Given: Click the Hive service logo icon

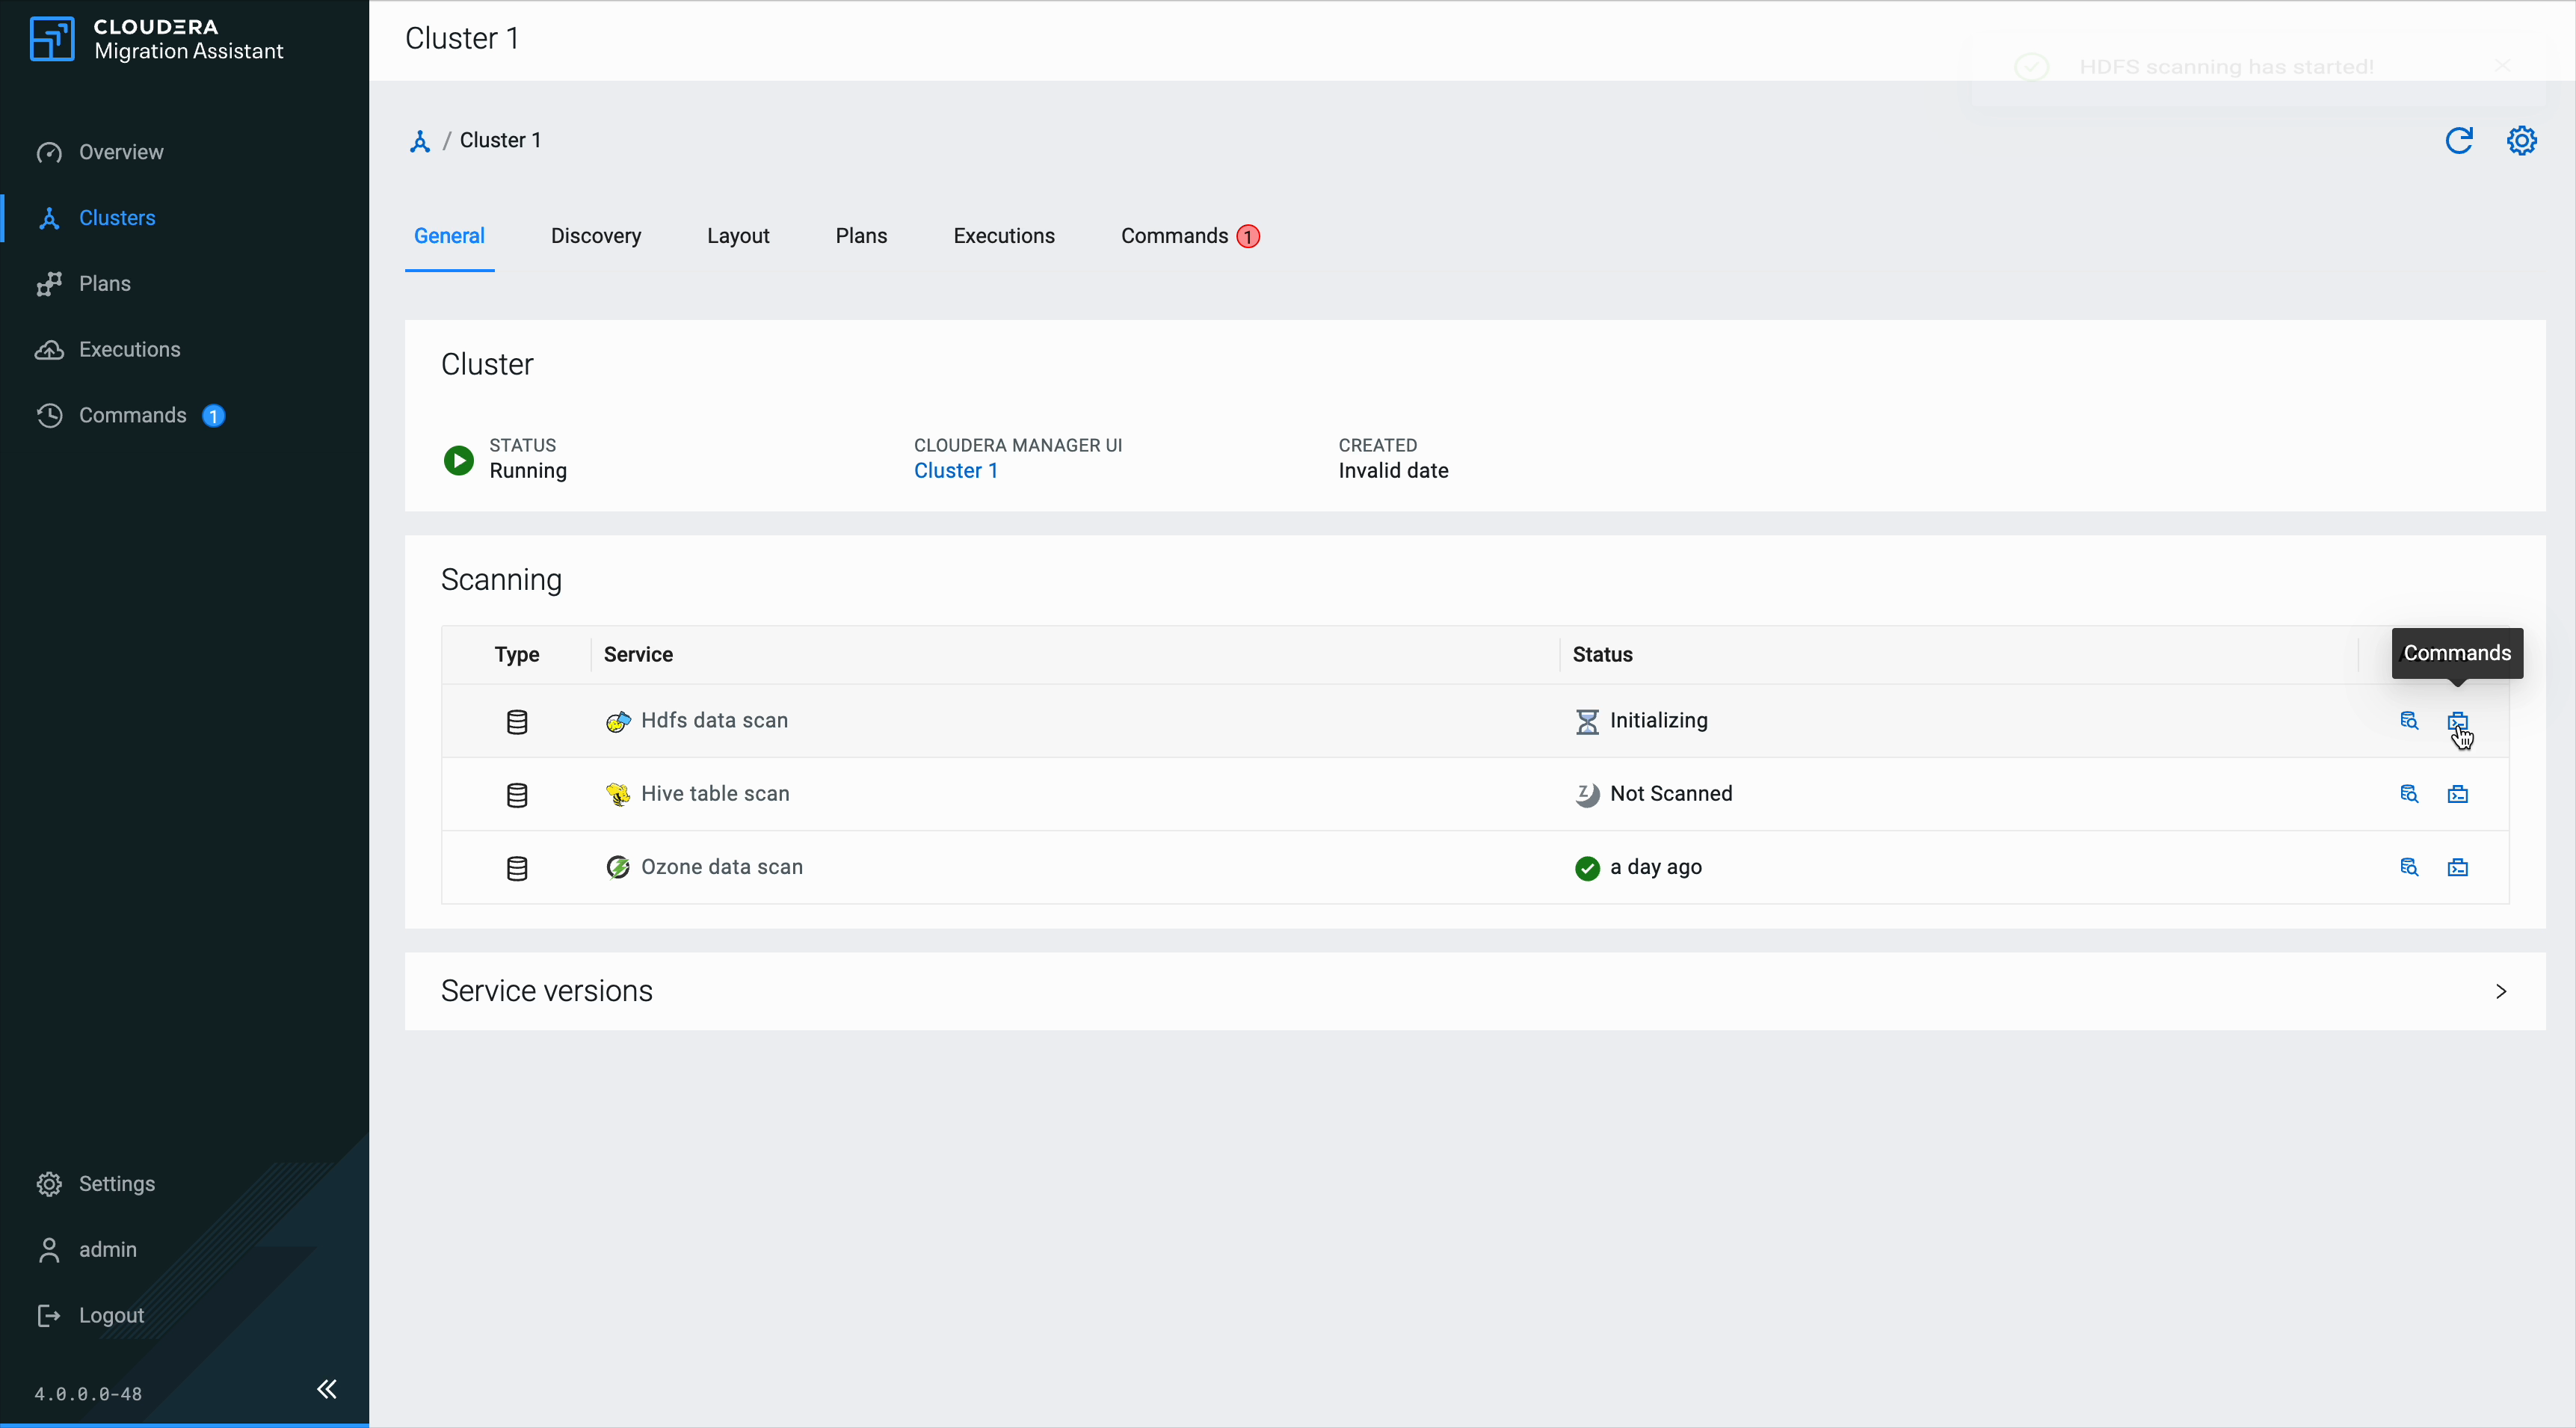Looking at the screenshot, I should coord(618,795).
